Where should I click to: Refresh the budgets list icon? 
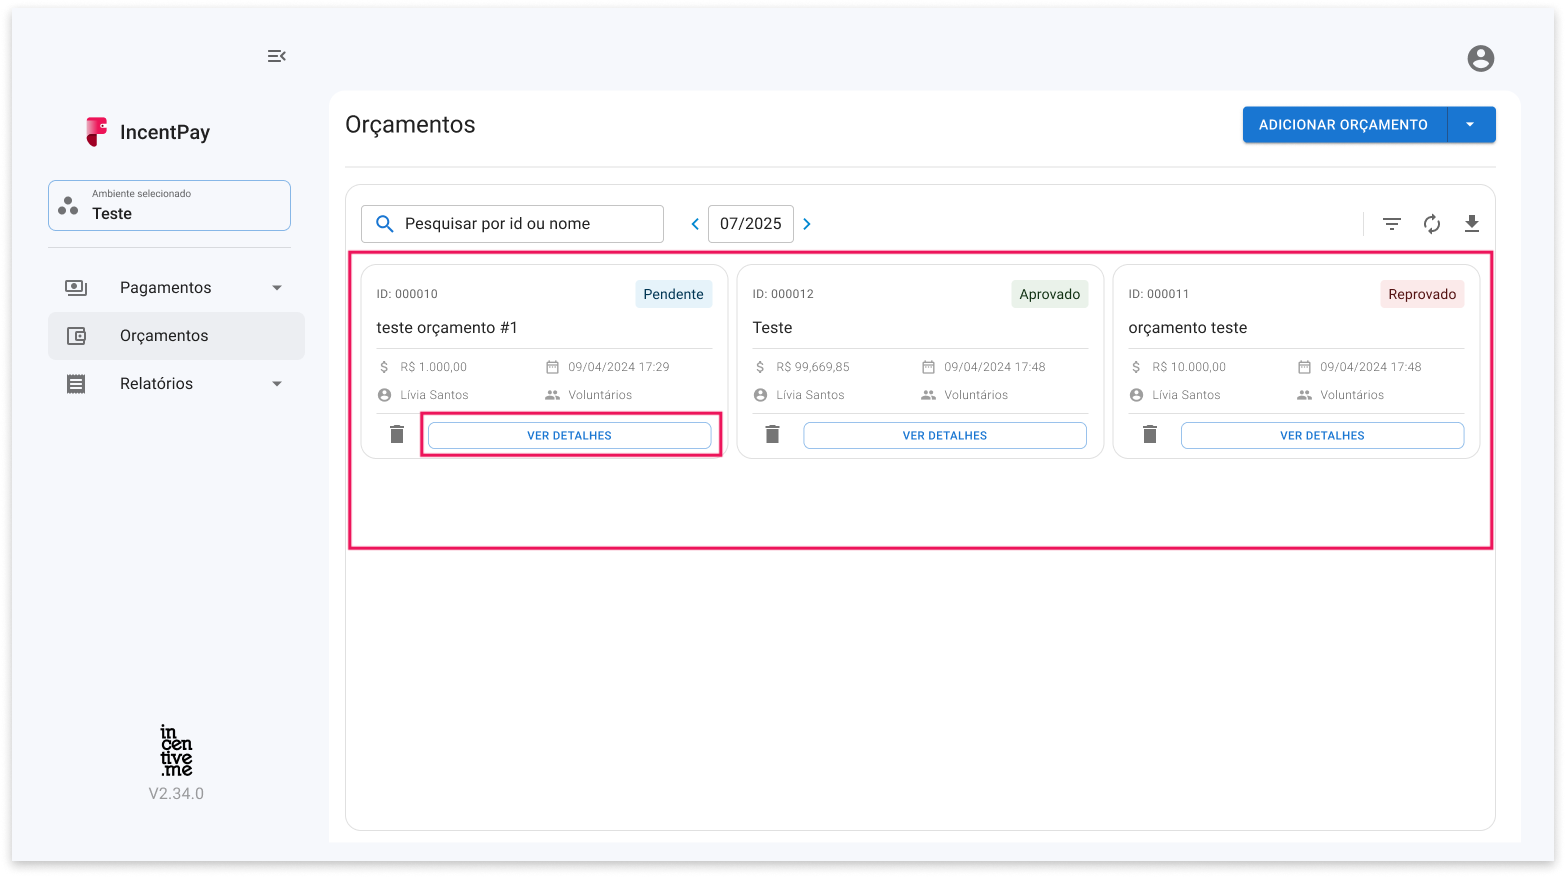[1432, 224]
